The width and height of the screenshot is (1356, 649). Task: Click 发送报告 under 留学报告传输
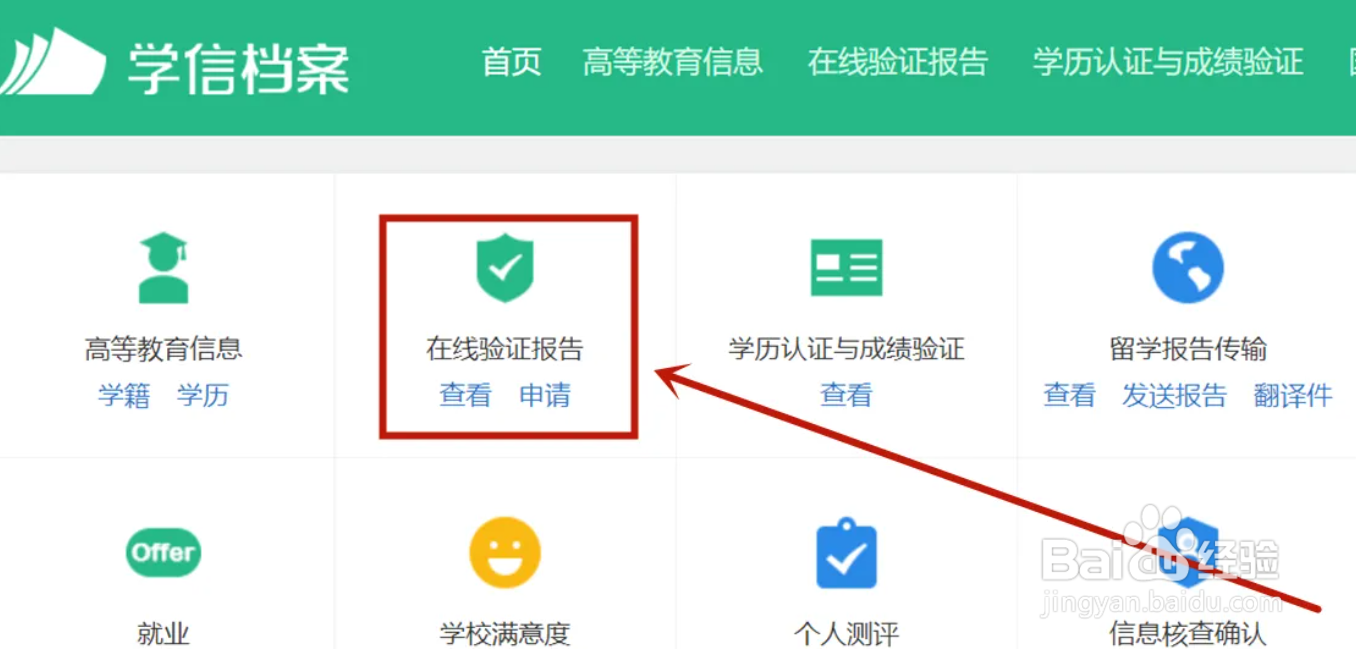coord(1174,395)
